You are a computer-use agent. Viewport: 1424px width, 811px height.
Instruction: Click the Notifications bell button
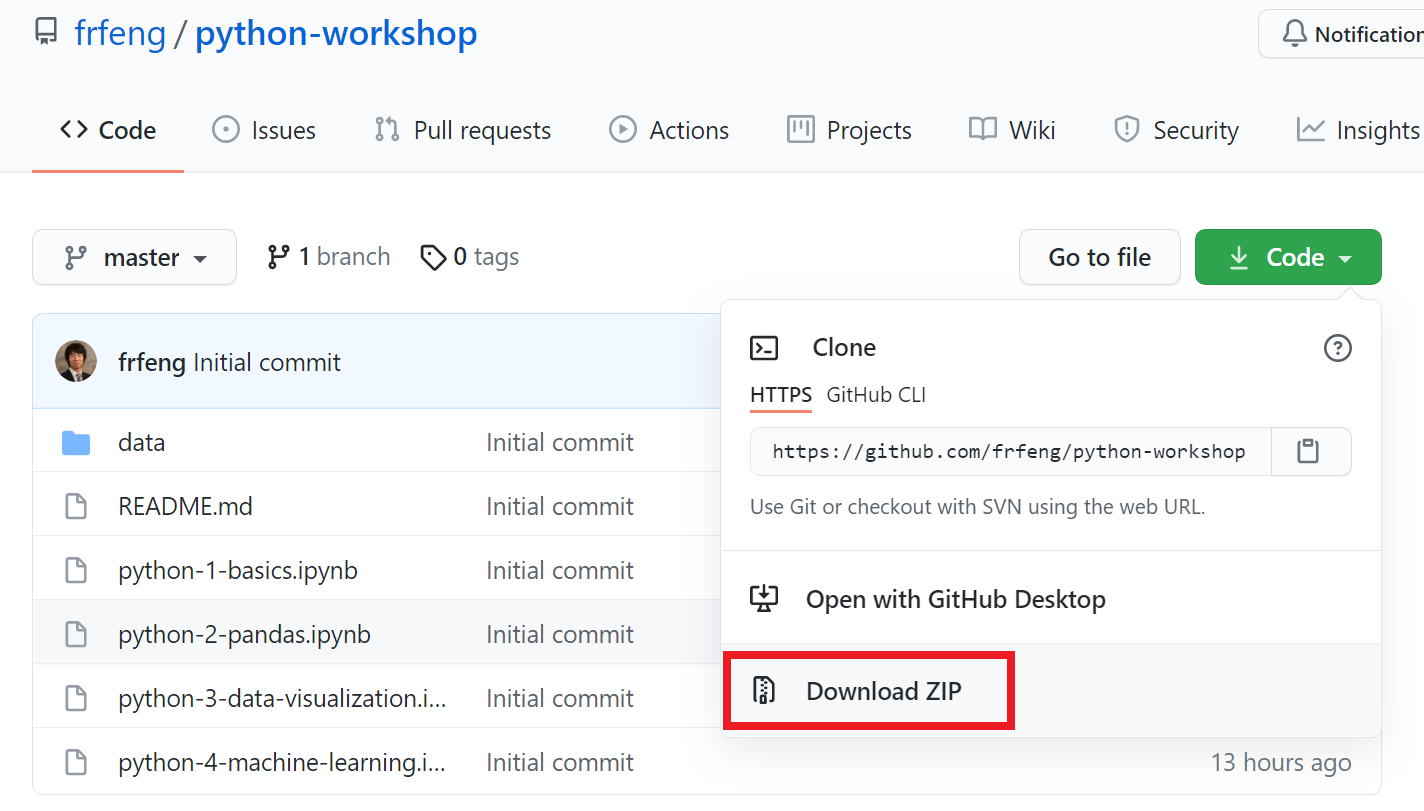[1341, 34]
